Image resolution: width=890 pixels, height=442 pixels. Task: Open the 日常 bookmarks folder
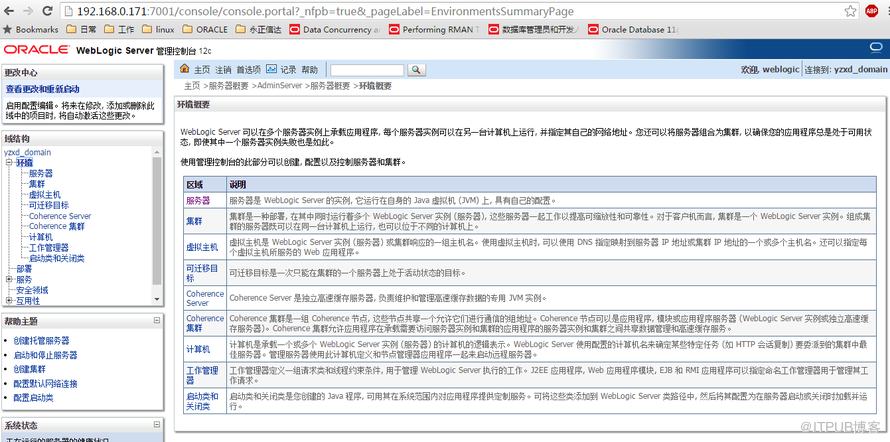point(81,30)
